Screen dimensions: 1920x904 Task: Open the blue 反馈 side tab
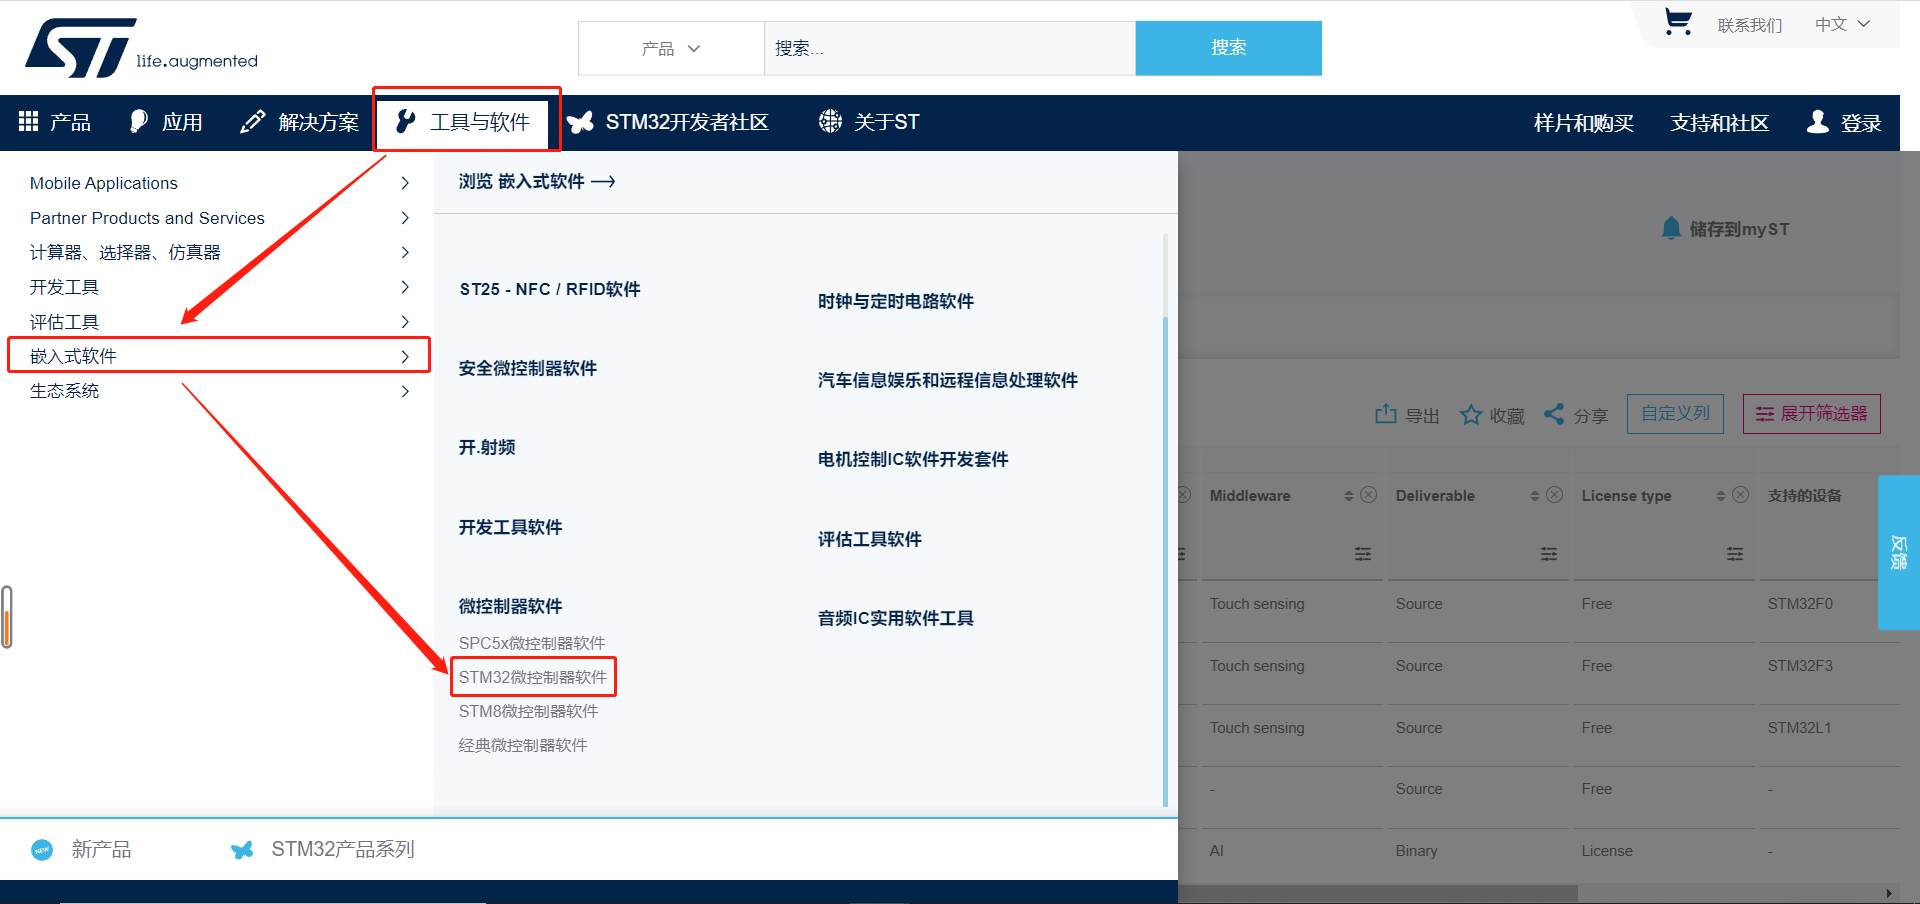pyautogui.click(x=1898, y=552)
